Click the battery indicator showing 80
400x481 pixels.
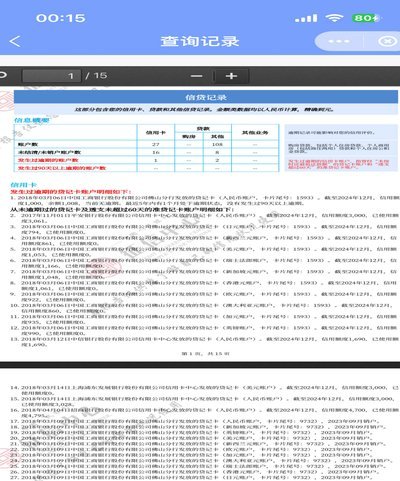pos(366,18)
